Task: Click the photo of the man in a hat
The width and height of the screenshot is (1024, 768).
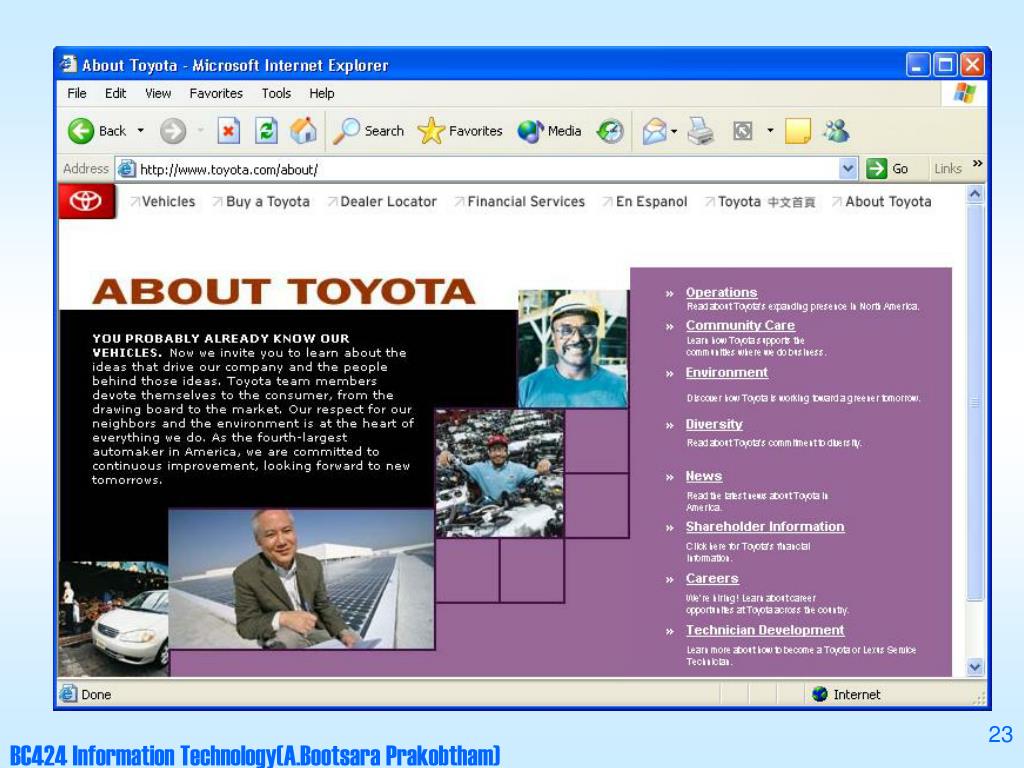Action: point(573,349)
